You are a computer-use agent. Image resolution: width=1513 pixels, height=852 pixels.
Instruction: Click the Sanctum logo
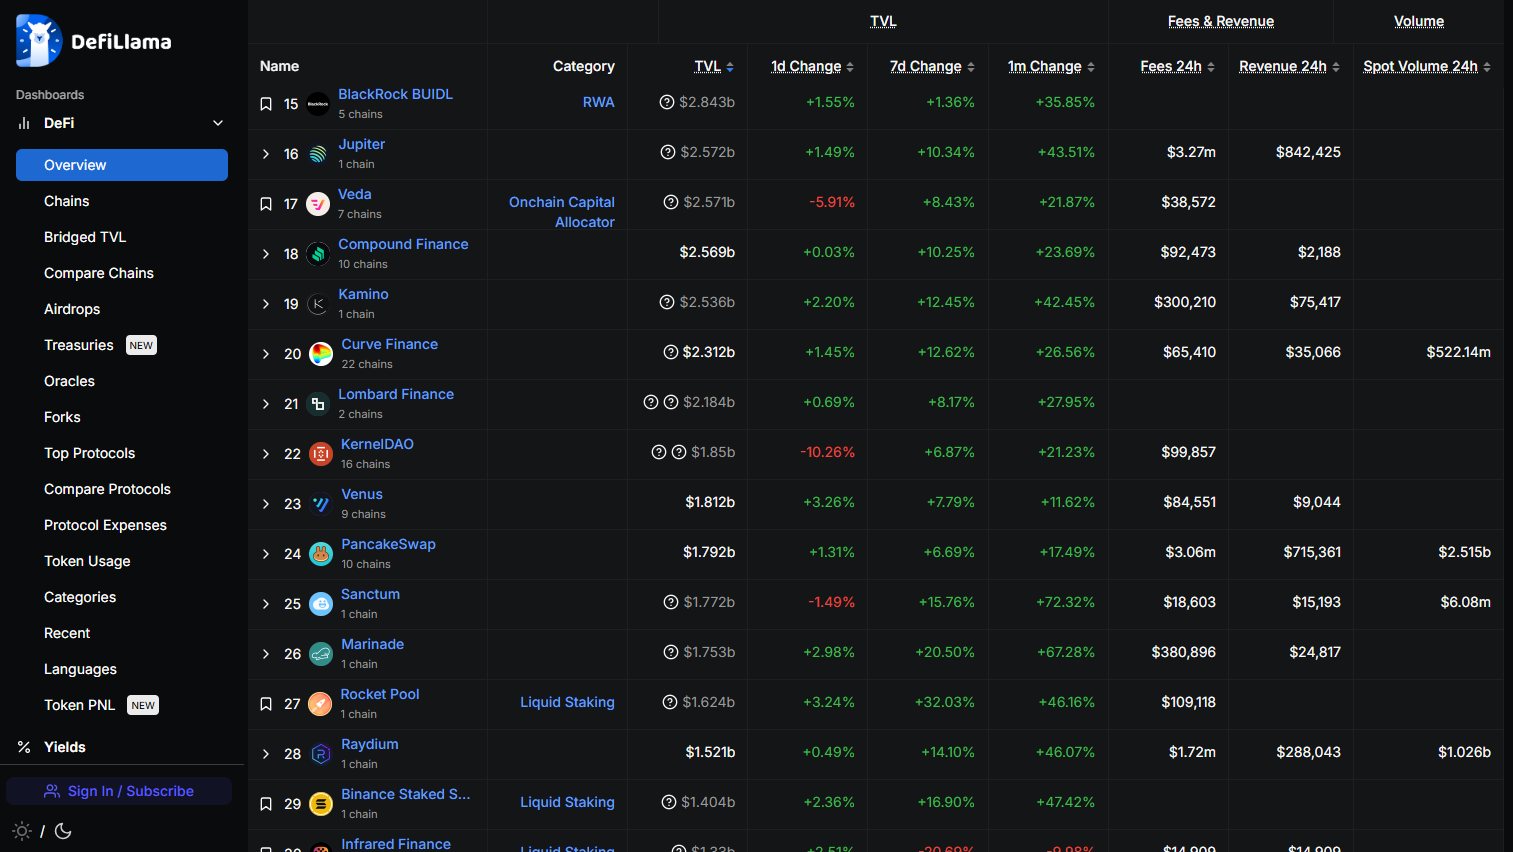[321, 604]
